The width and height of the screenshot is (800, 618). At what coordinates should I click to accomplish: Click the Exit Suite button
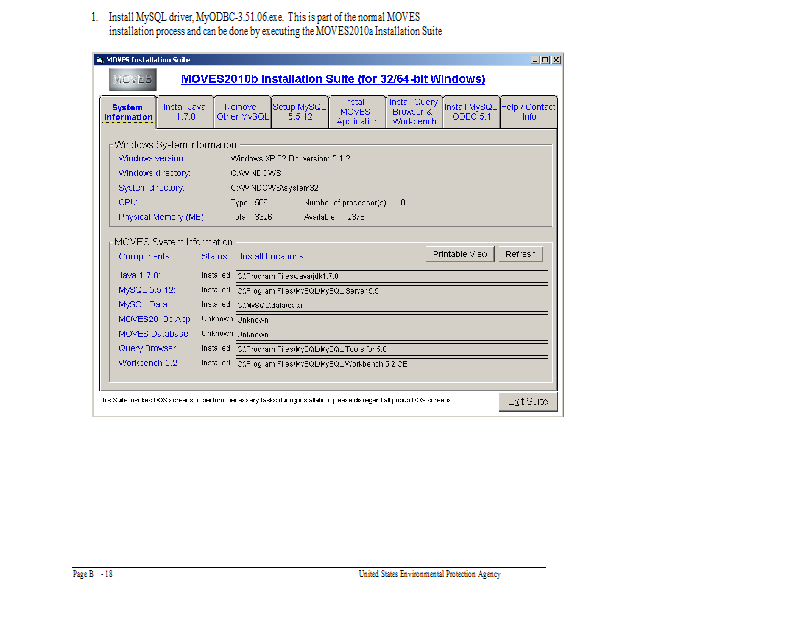528,402
